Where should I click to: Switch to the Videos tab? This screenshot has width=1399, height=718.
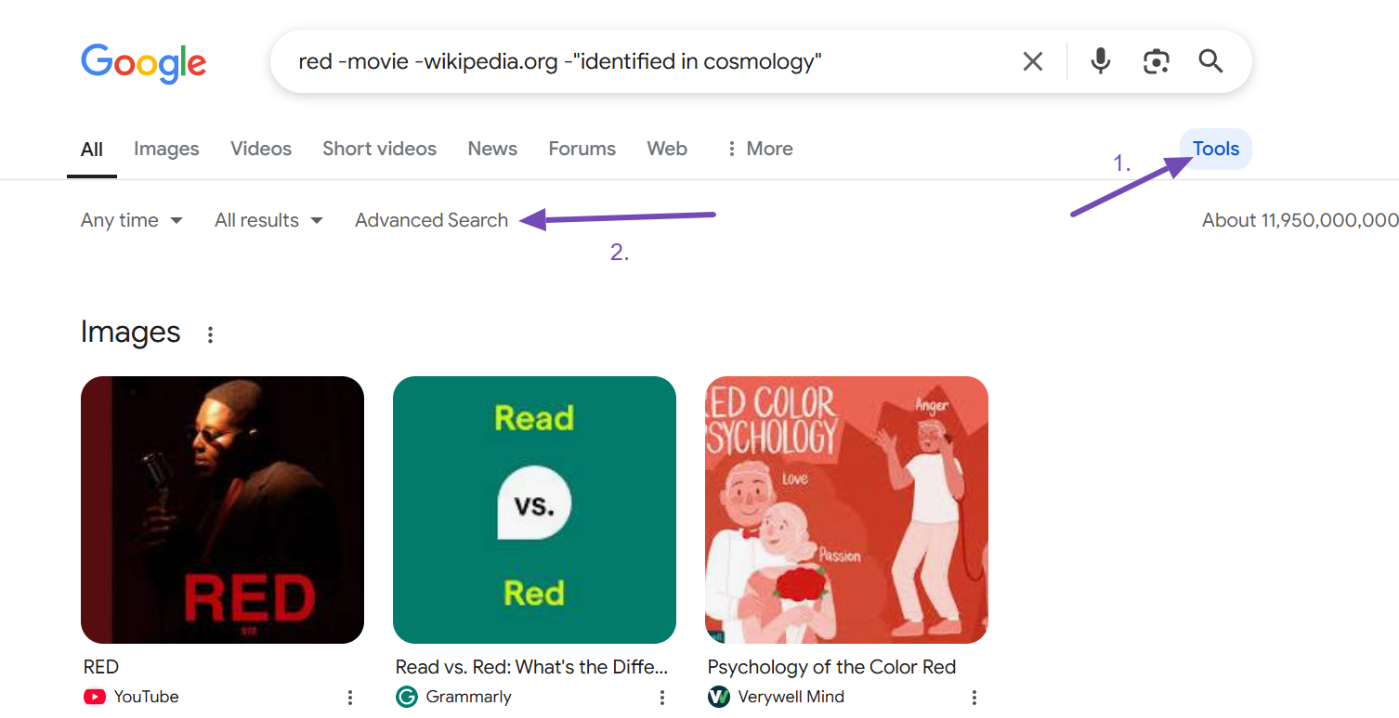[261, 149]
